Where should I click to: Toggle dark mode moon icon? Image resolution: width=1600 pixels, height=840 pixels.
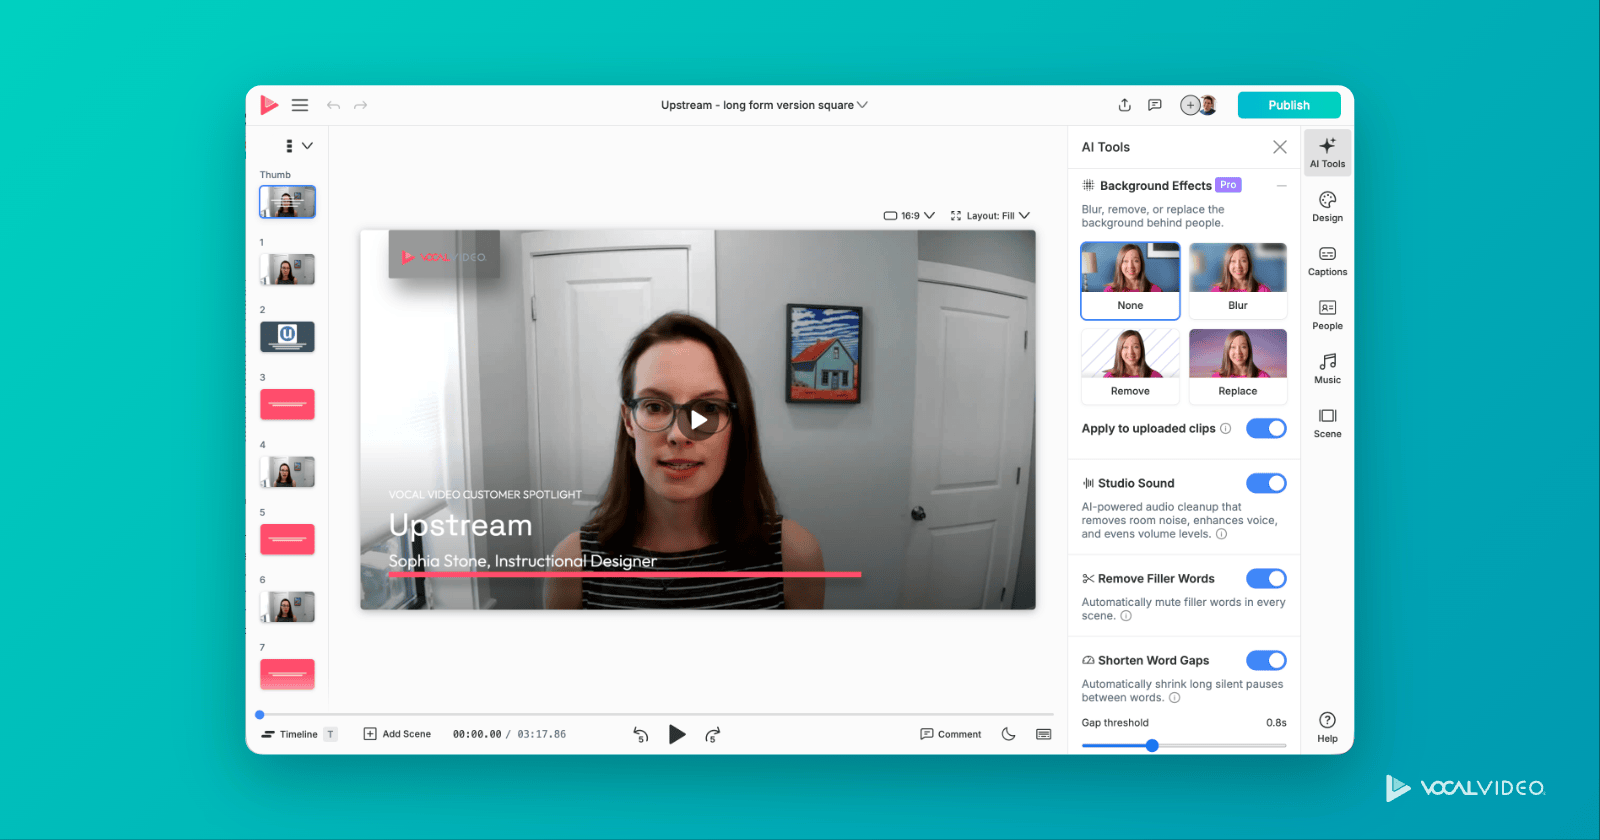[x=1008, y=734]
